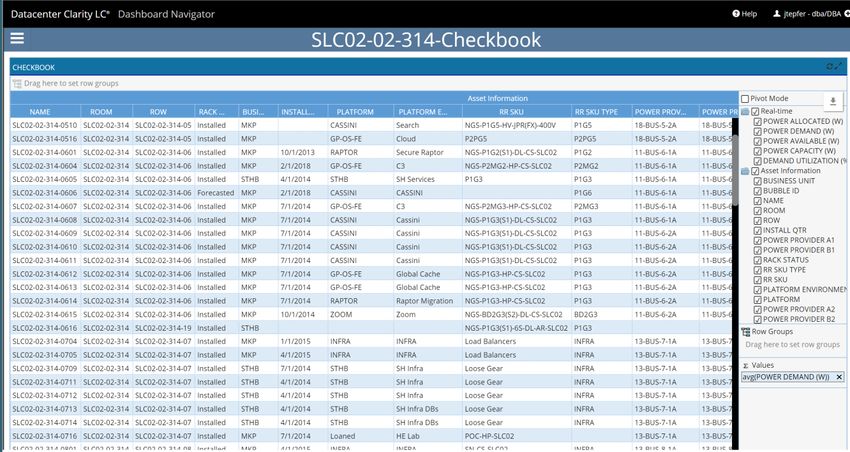Uncheck BUSINESS UNIT column
The width and height of the screenshot is (850, 452).
(x=758, y=181)
